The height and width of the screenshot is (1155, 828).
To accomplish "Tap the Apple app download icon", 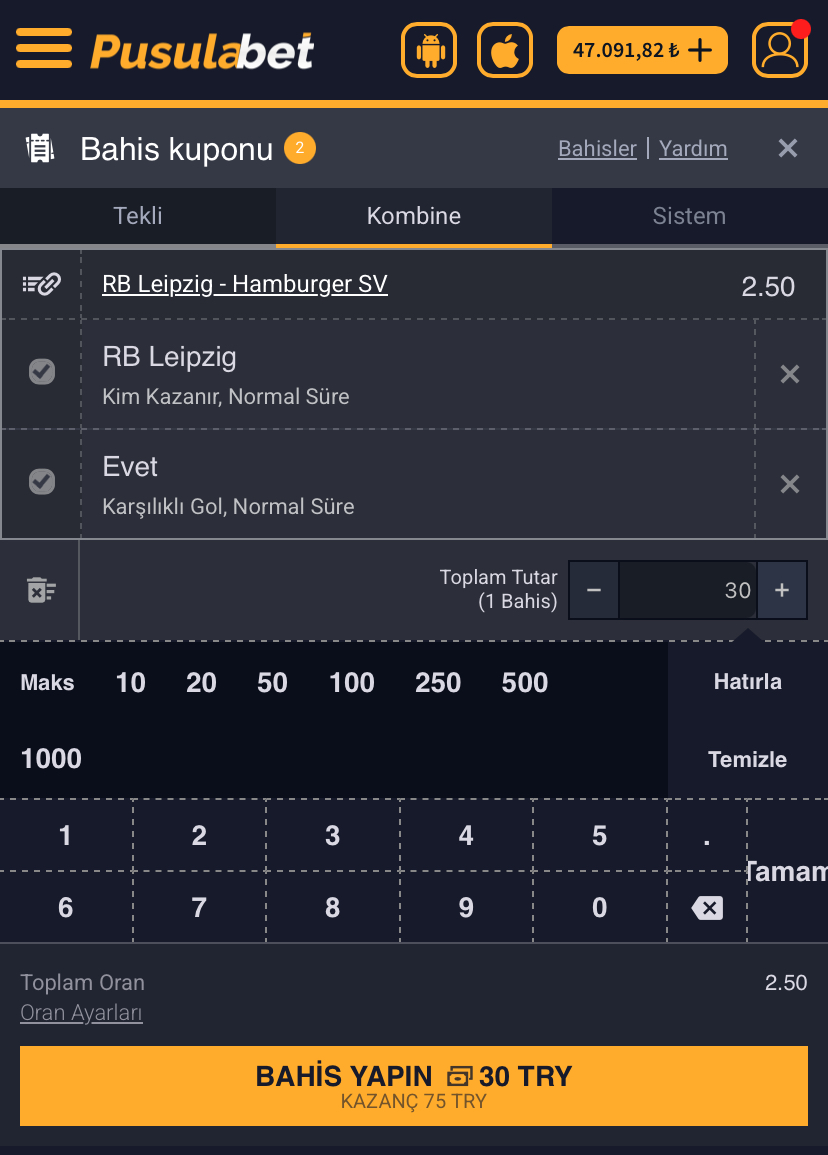I will 505,50.
